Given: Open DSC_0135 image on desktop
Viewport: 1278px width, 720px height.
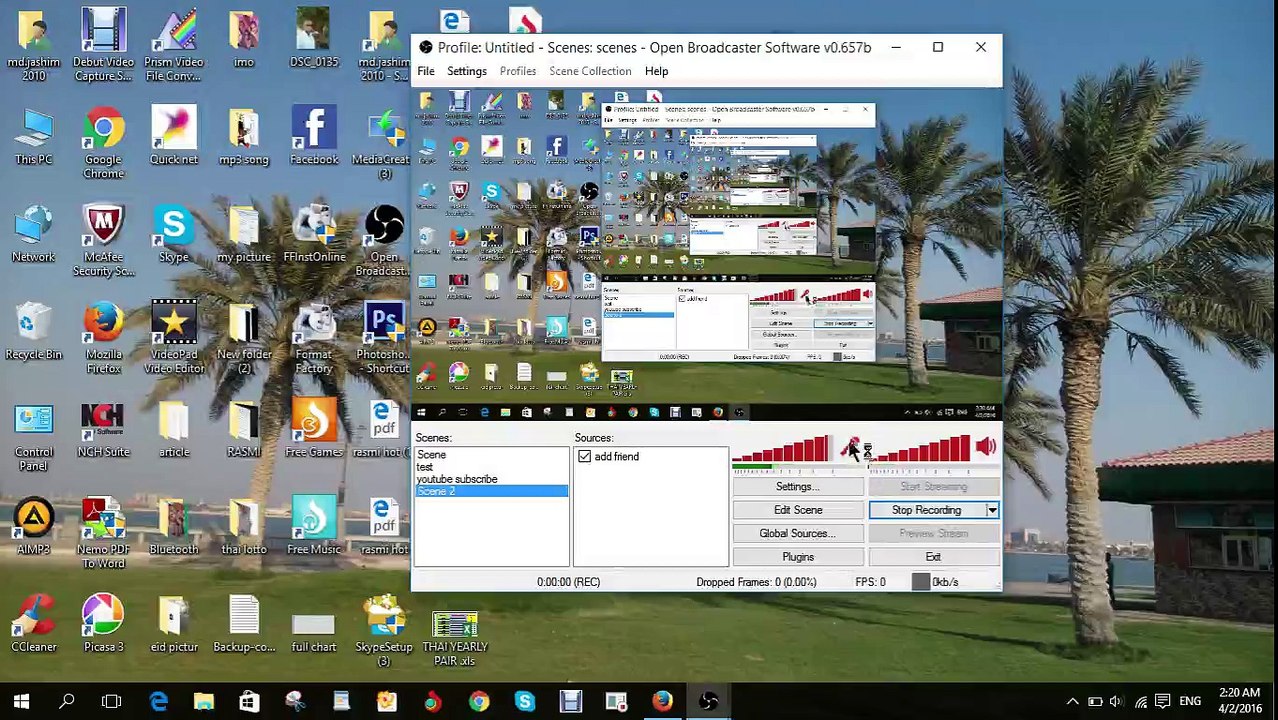Looking at the screenshot, I should coord(313,39).
